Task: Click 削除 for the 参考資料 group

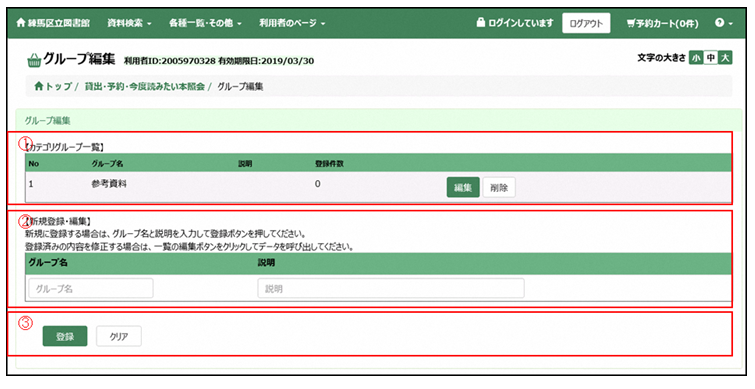Action: pyautogui.click(x=499, y=187)
